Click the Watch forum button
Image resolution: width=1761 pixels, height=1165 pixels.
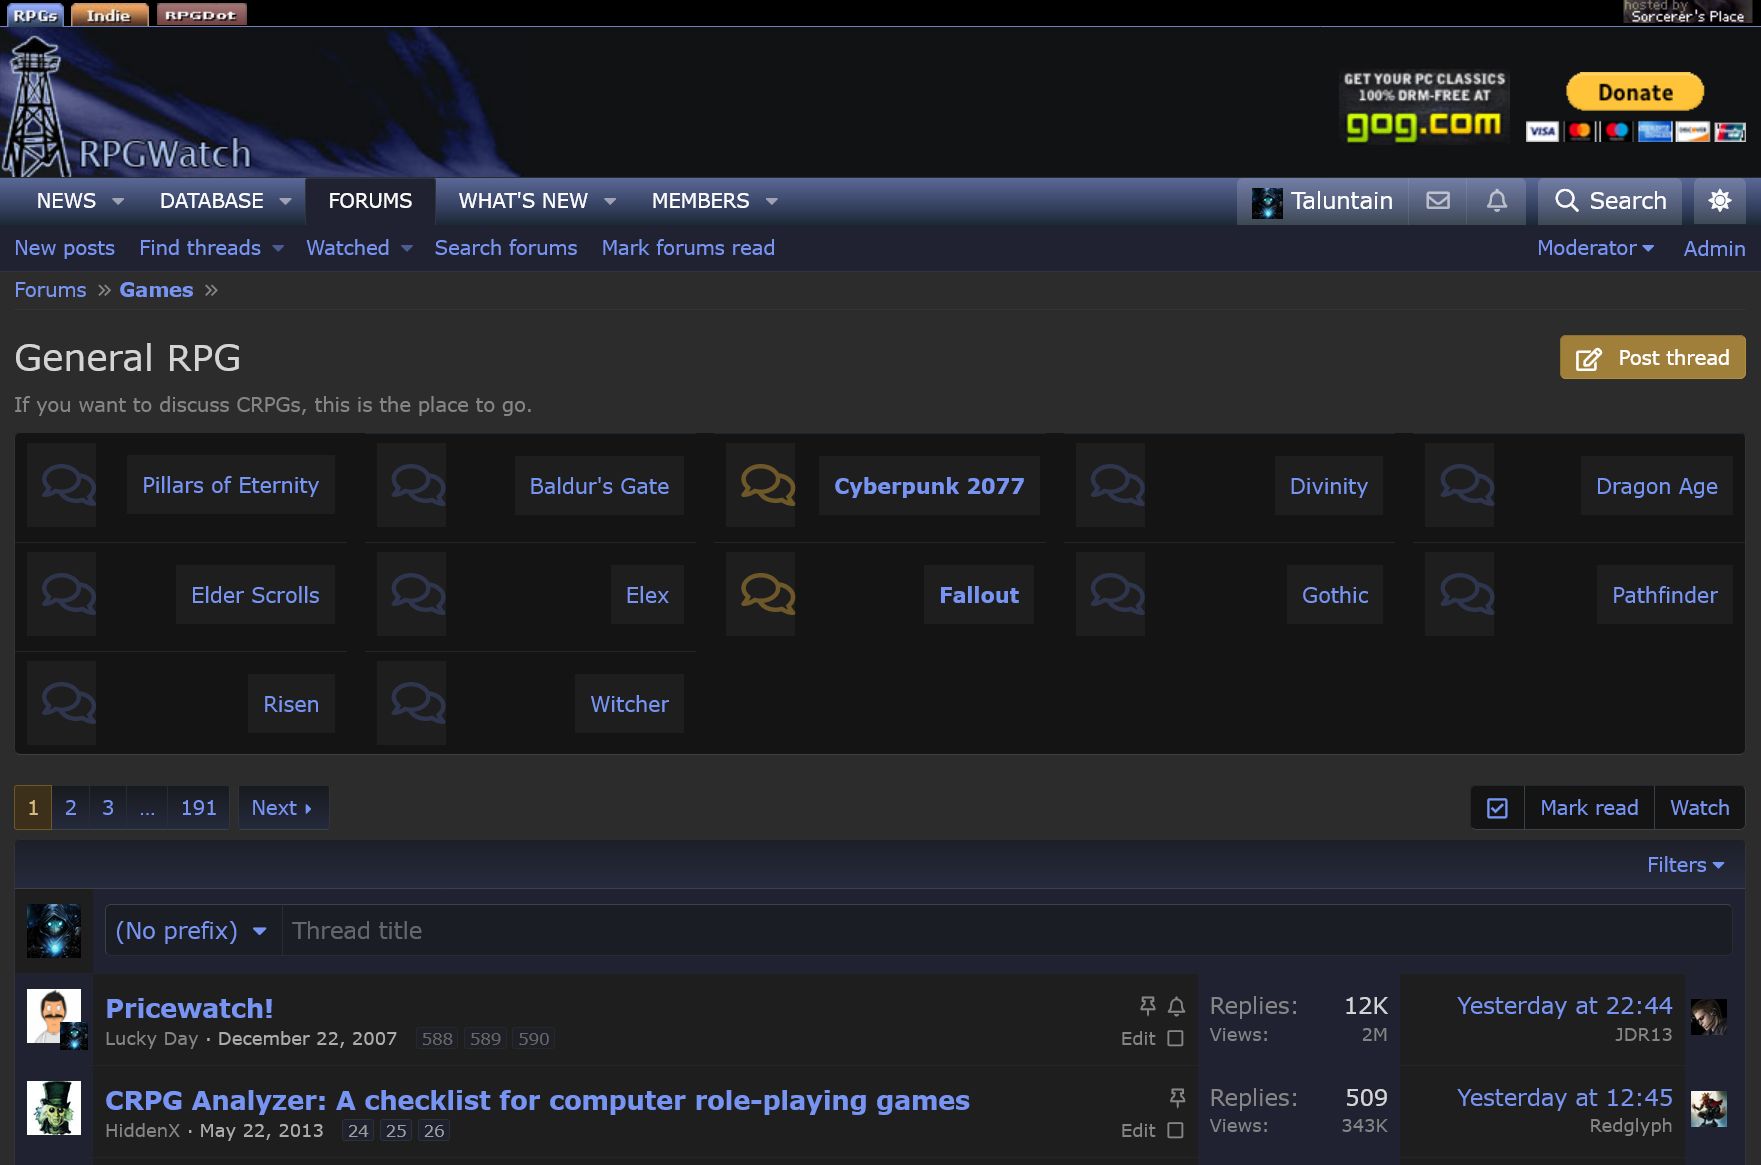(1700, 808)
